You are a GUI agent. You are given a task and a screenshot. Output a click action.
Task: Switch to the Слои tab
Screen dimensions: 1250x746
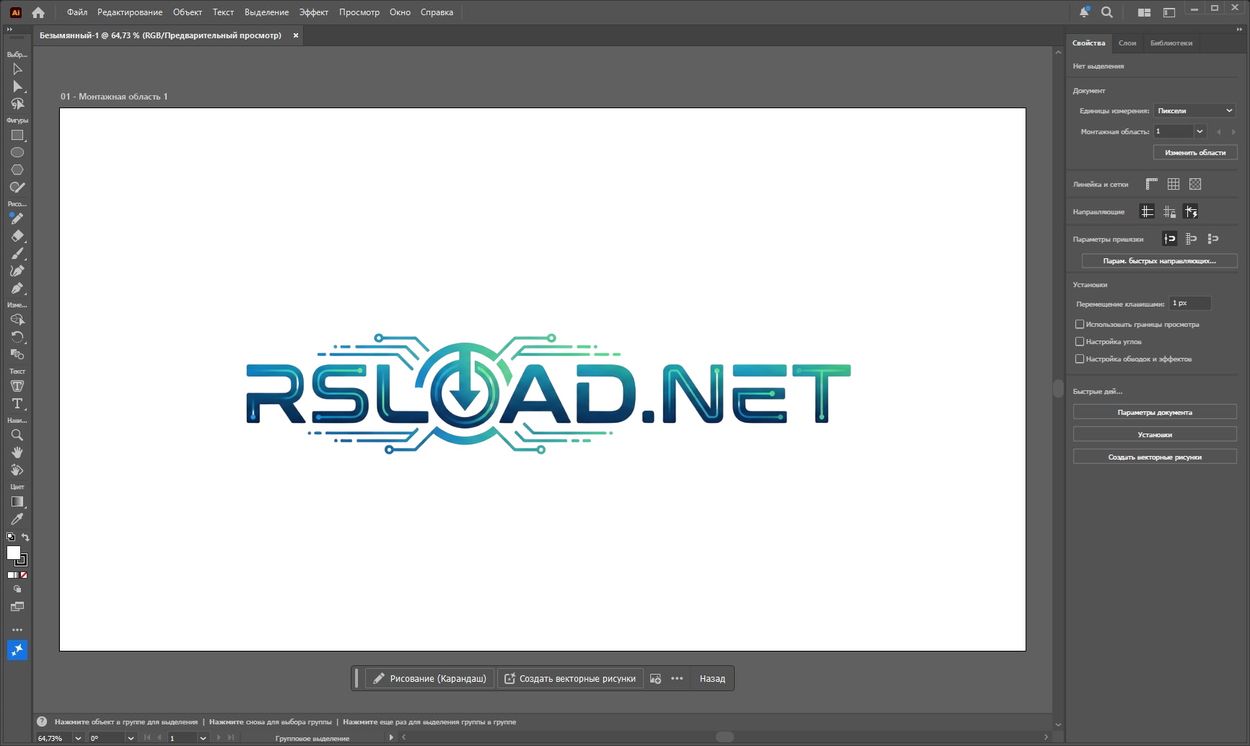coord(1127,43)
